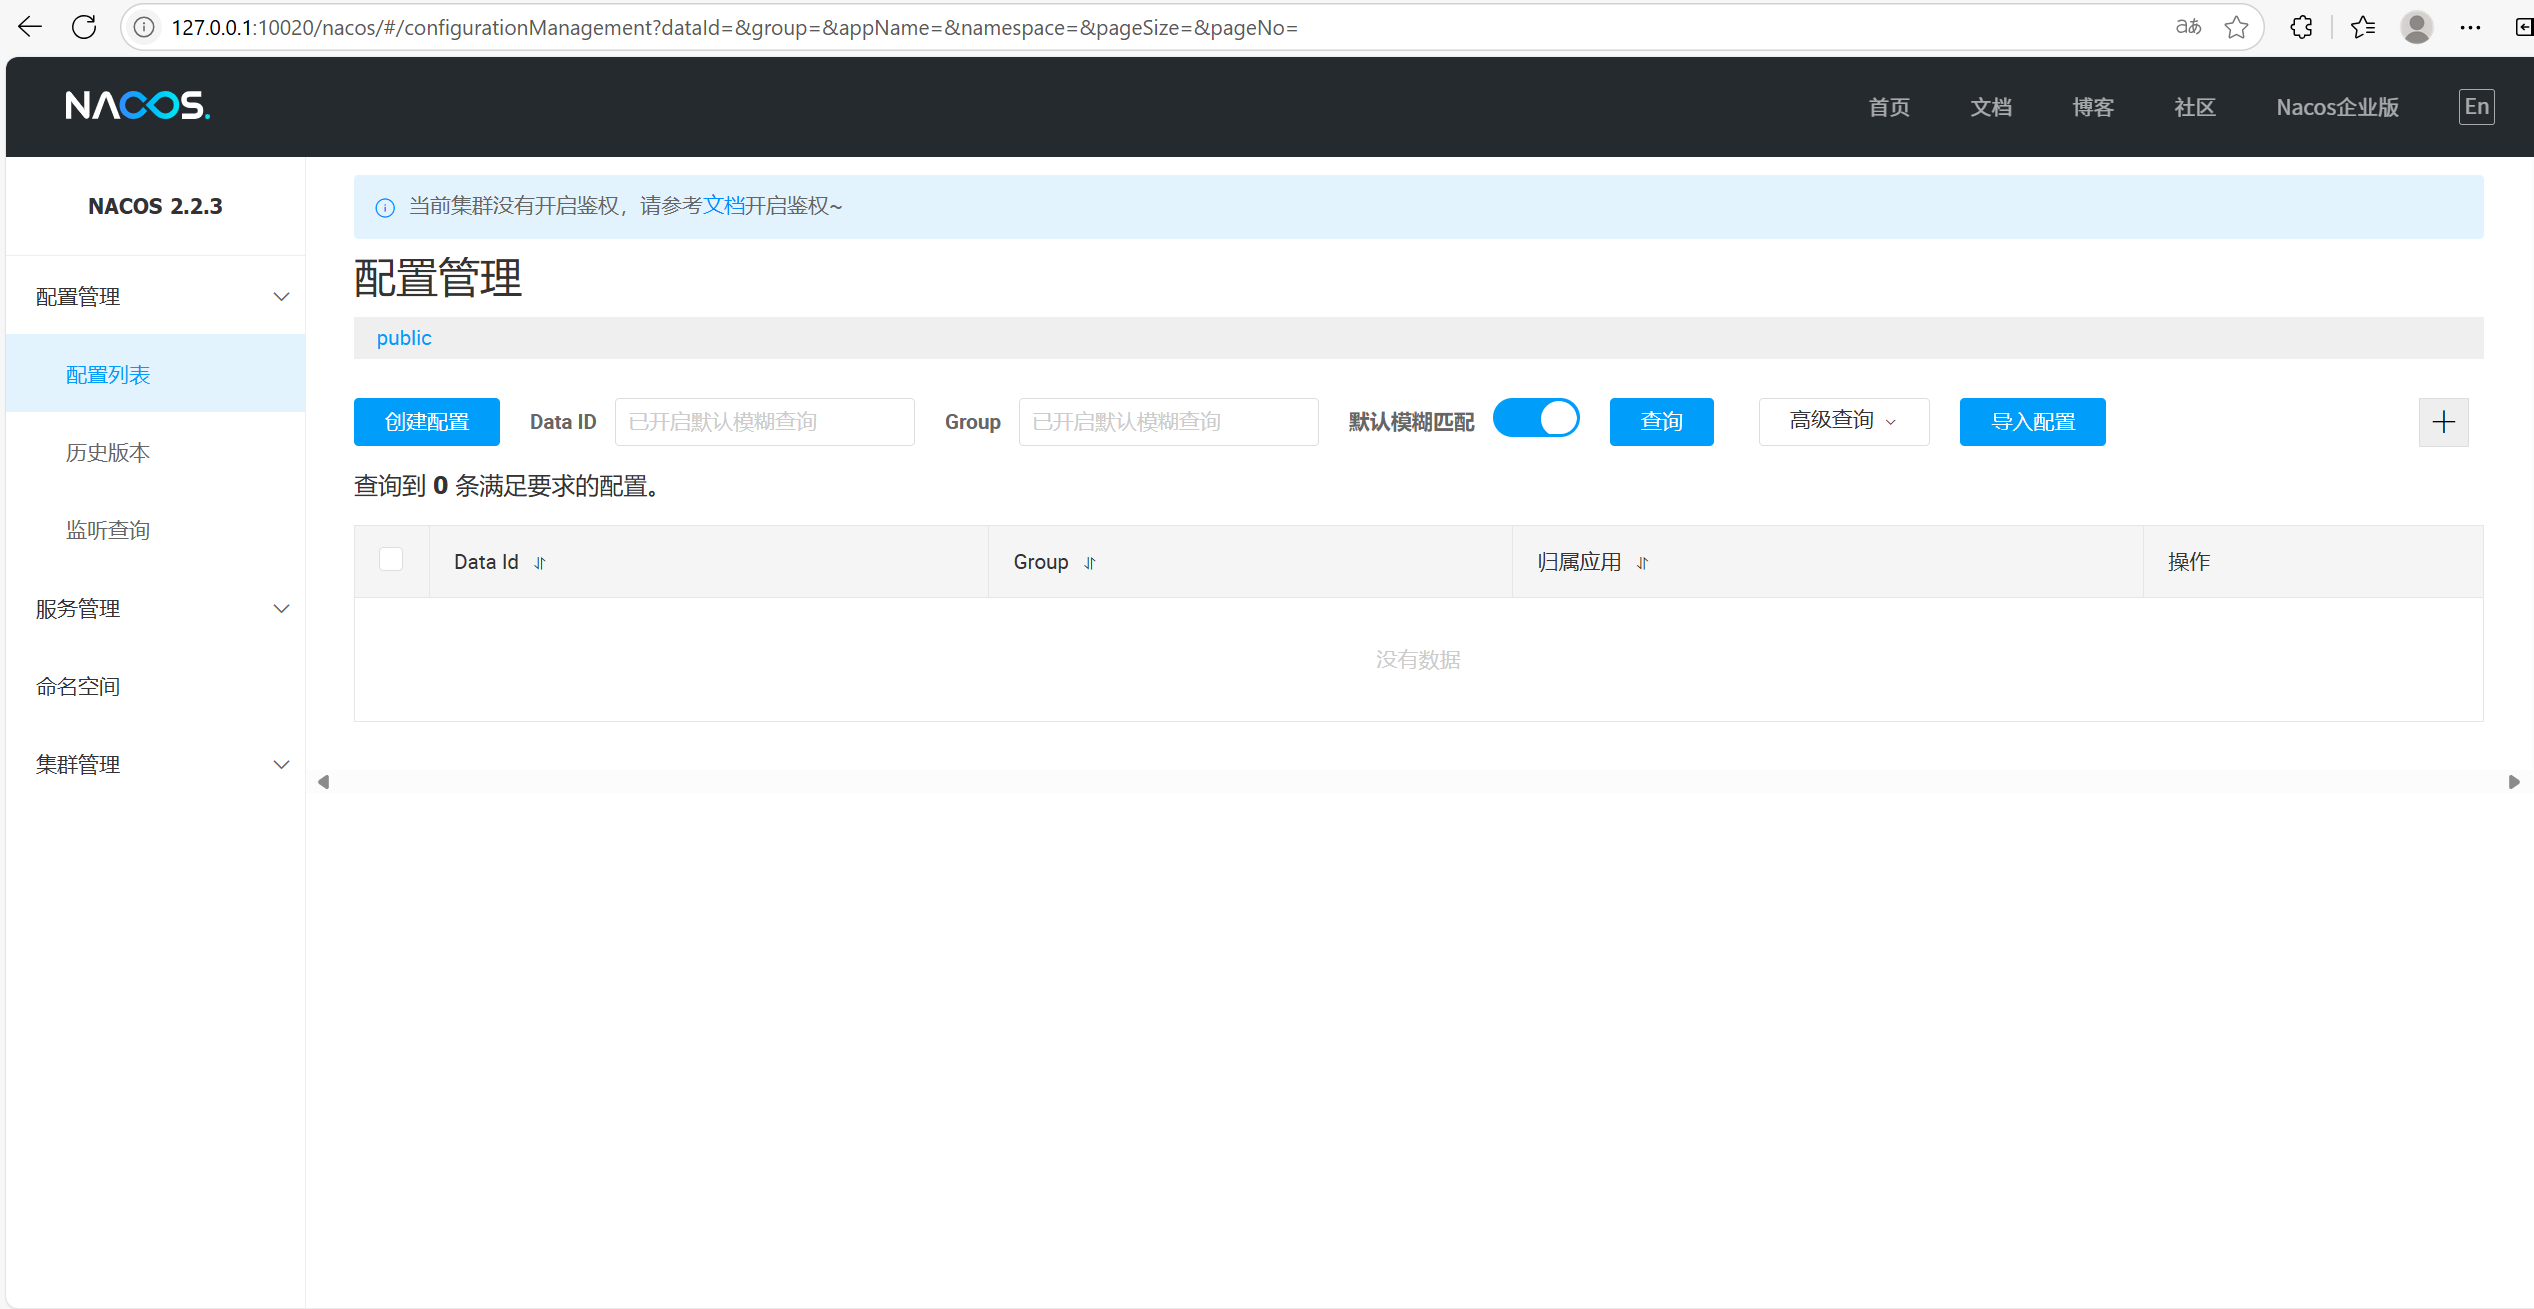The width and height of the screenshot is (2534, 1309).
Task: Sort table by Group column icon
Action: 1090,563
